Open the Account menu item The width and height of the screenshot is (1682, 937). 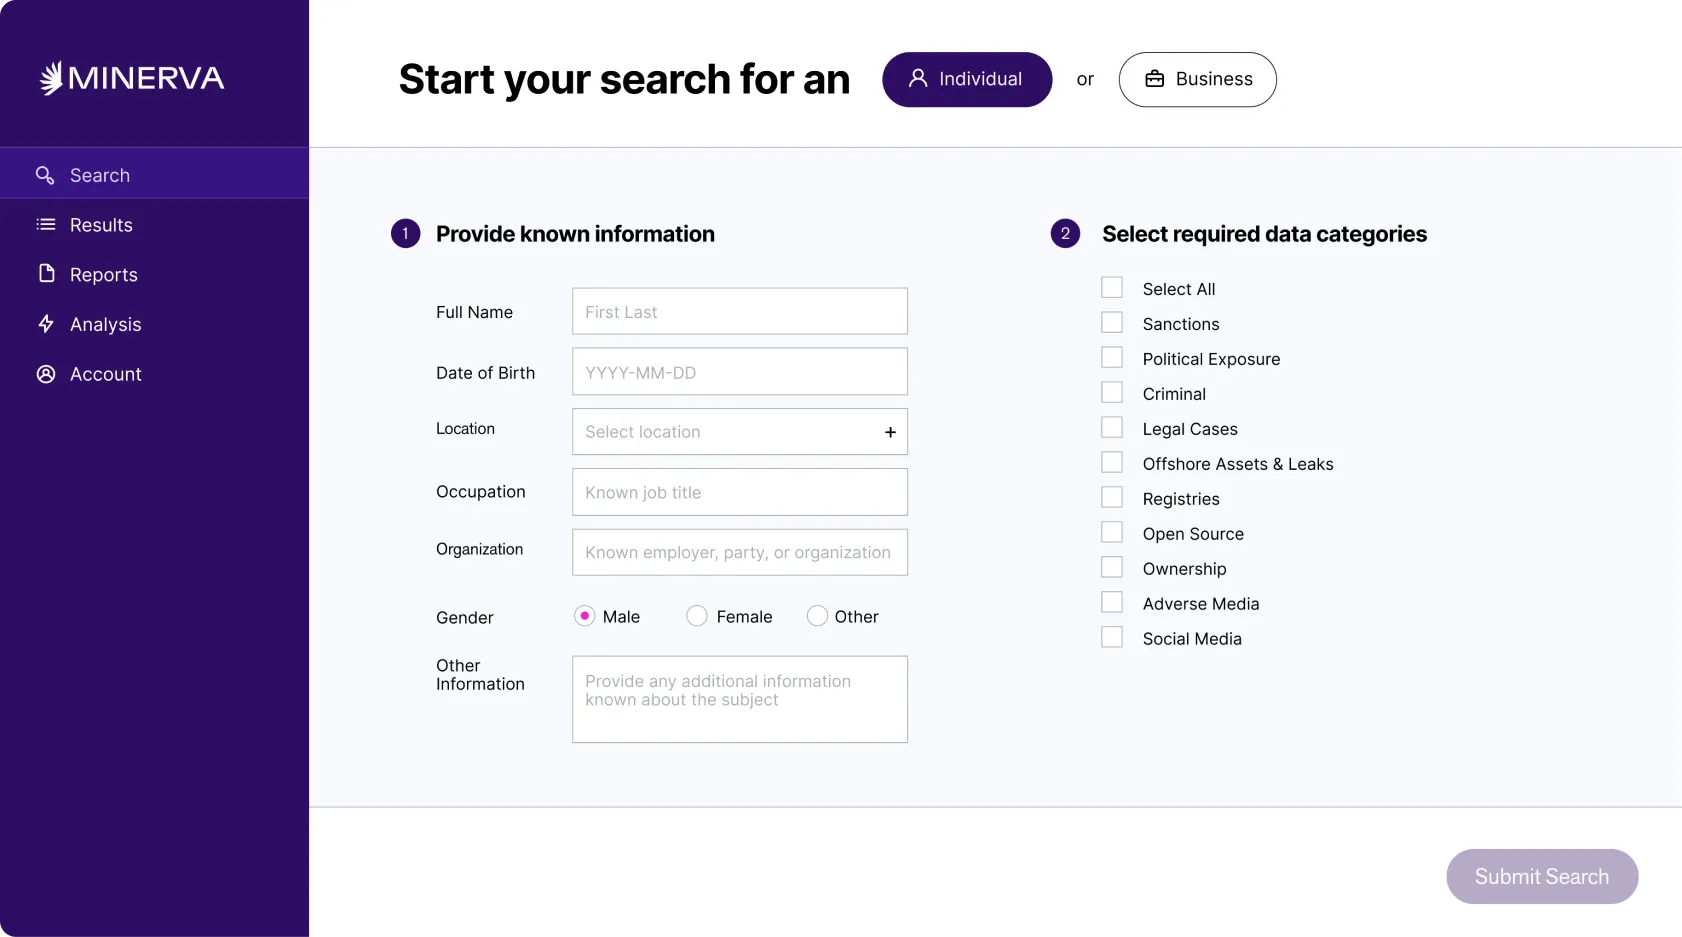pos(105,374)
